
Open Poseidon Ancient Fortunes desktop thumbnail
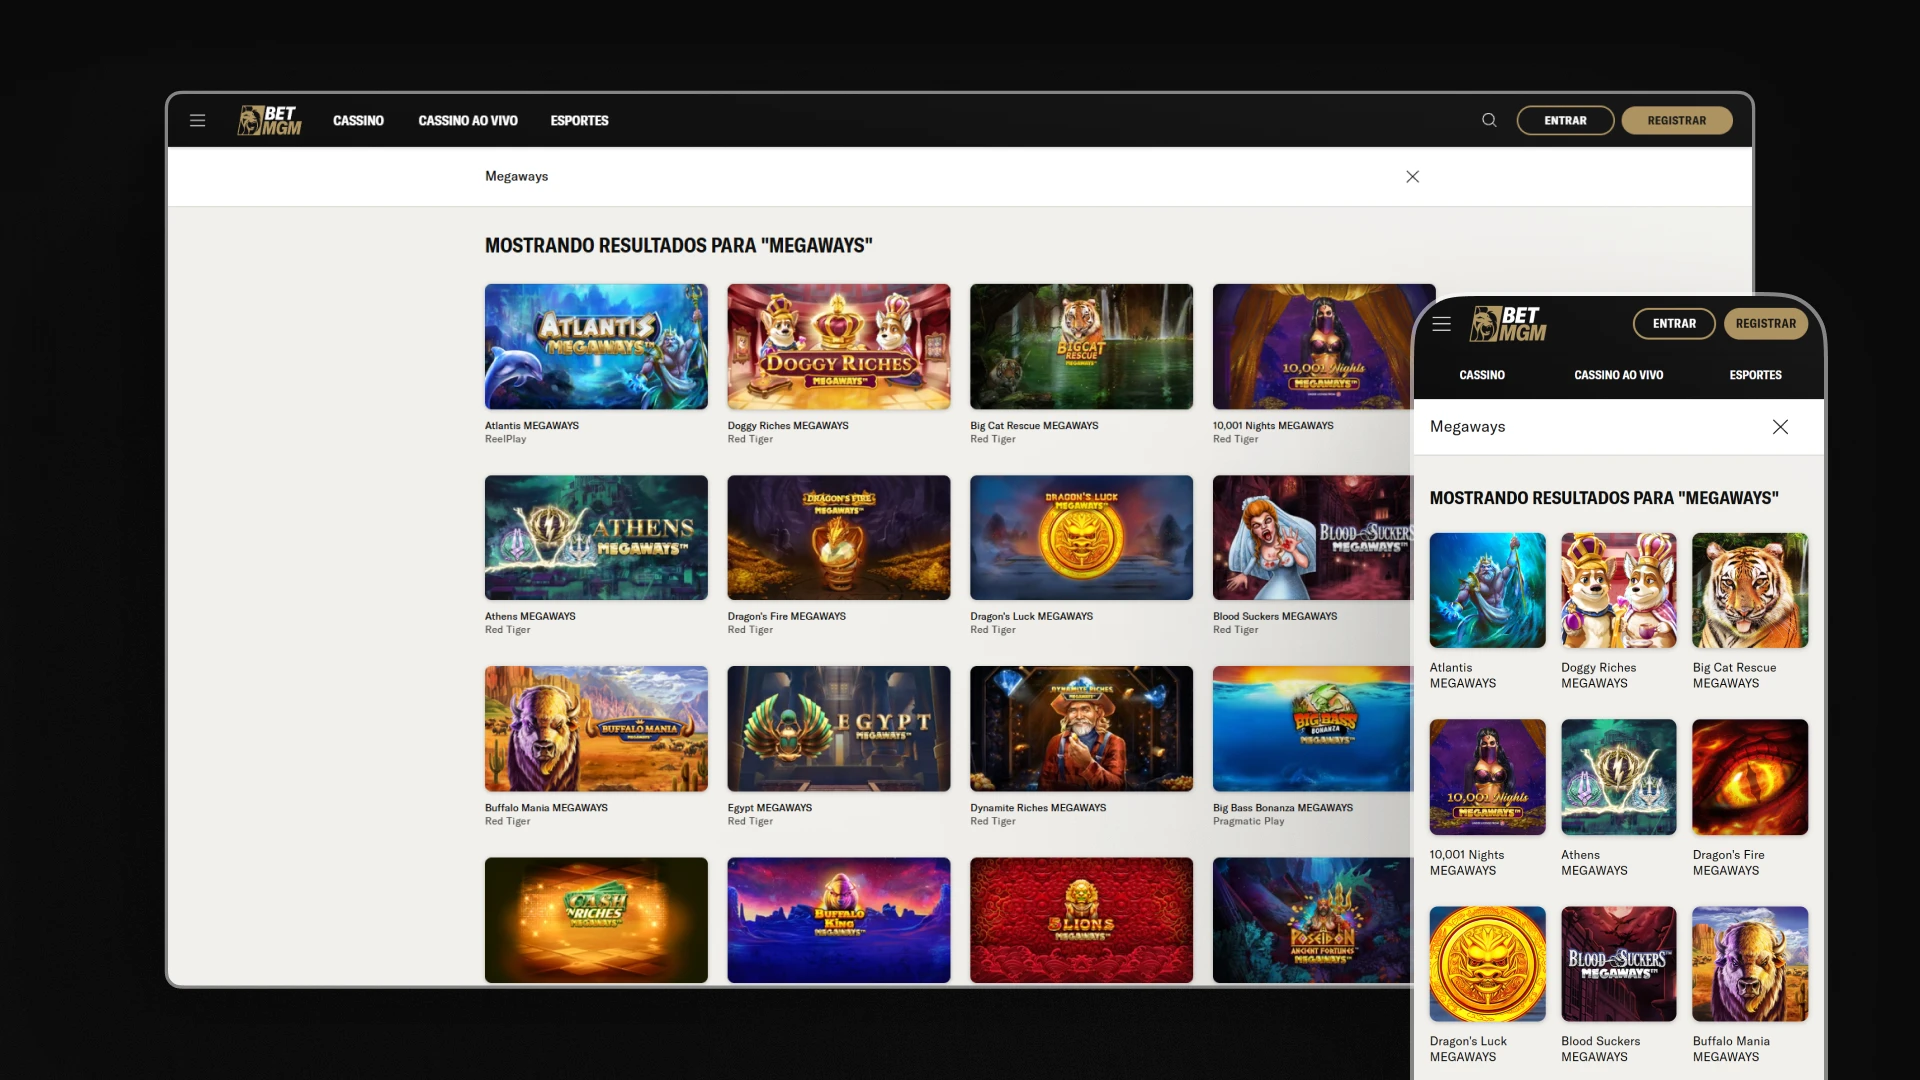(x=1312, y=920)
